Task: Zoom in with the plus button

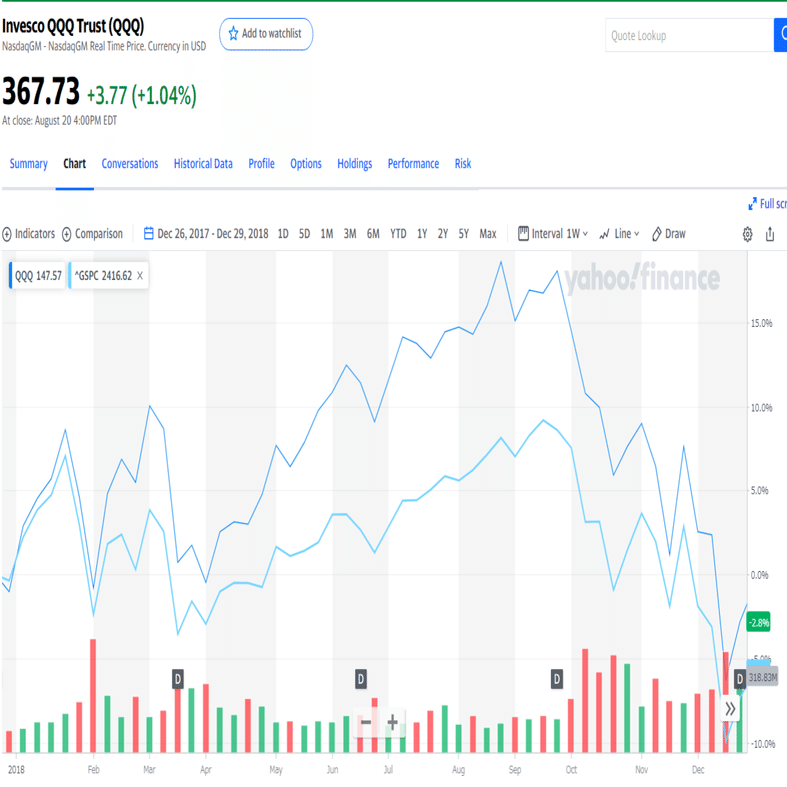Action: [x=392, y=722]
